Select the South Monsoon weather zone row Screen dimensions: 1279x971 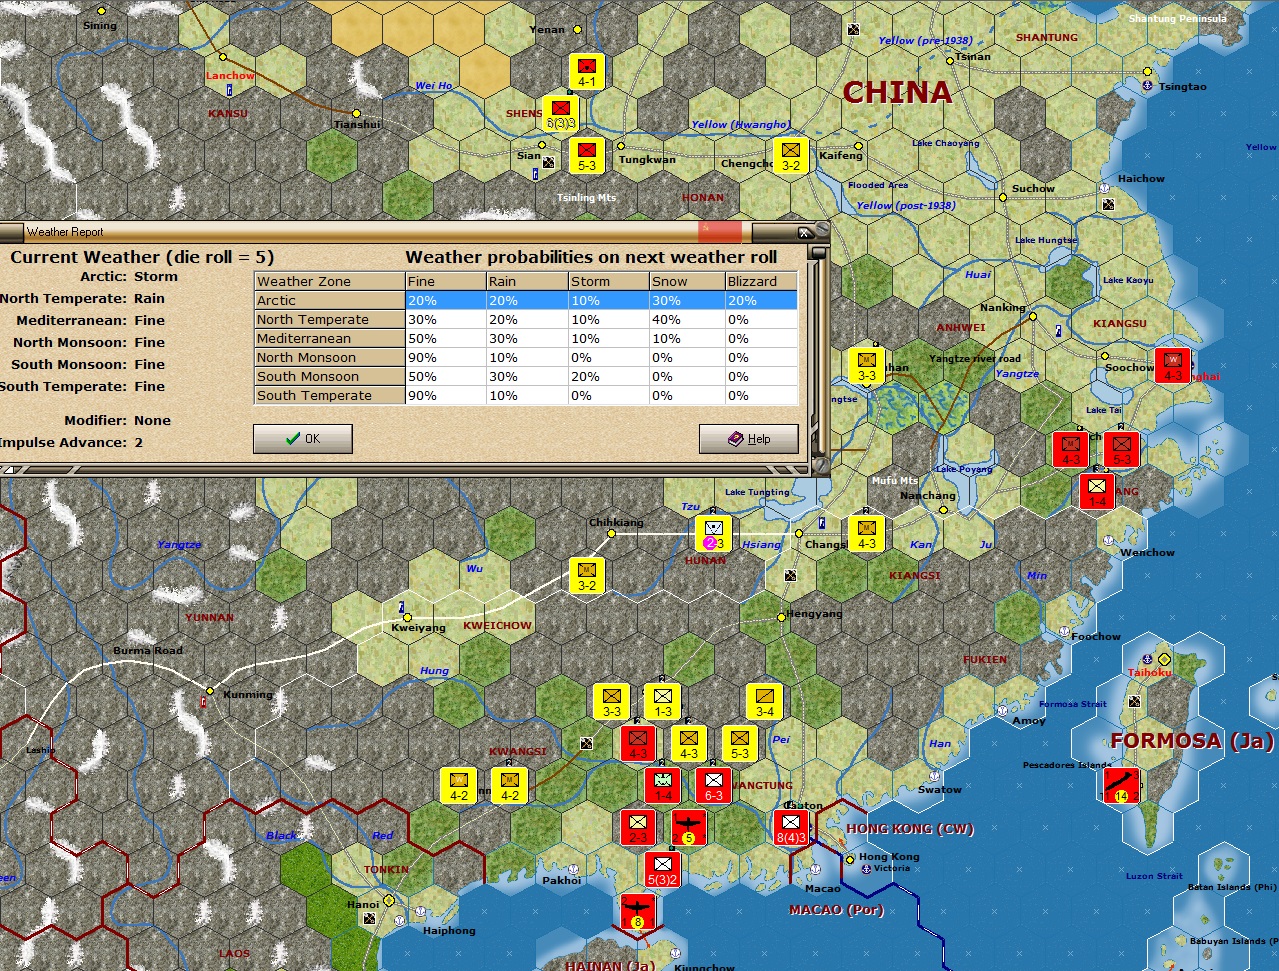(526, 376)
